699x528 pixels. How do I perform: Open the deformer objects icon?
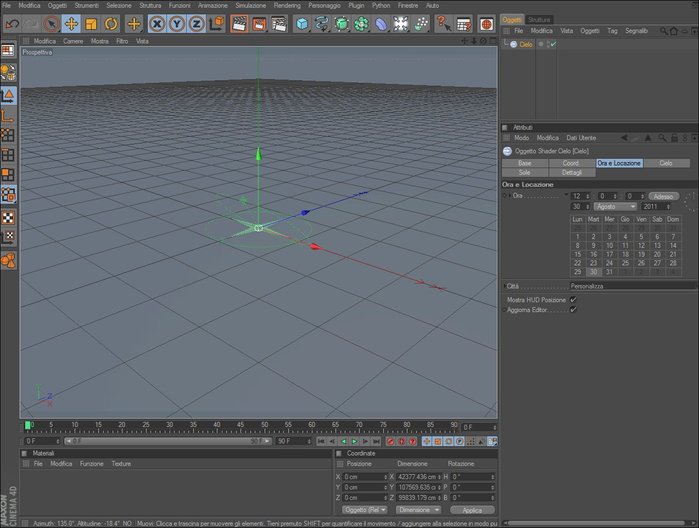click(381, 24)
